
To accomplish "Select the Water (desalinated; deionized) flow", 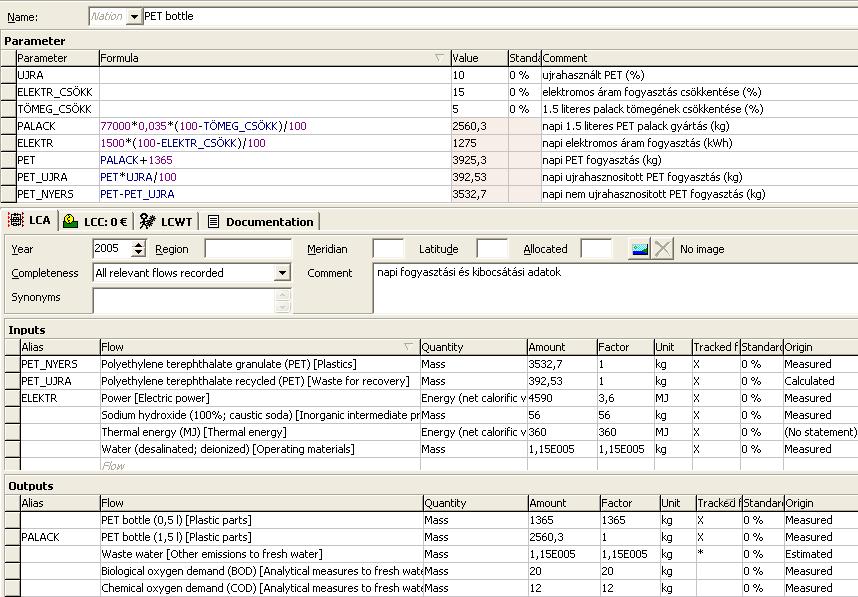I will (x=228, y=449).
